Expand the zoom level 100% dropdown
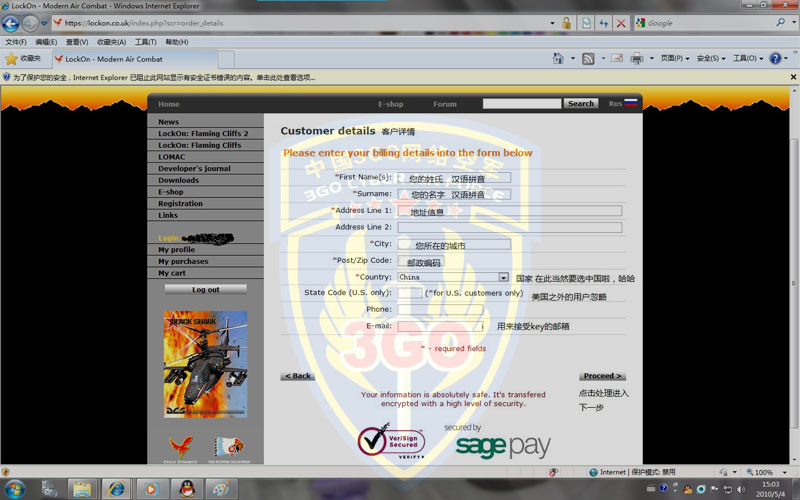 [x=784, y=472]
